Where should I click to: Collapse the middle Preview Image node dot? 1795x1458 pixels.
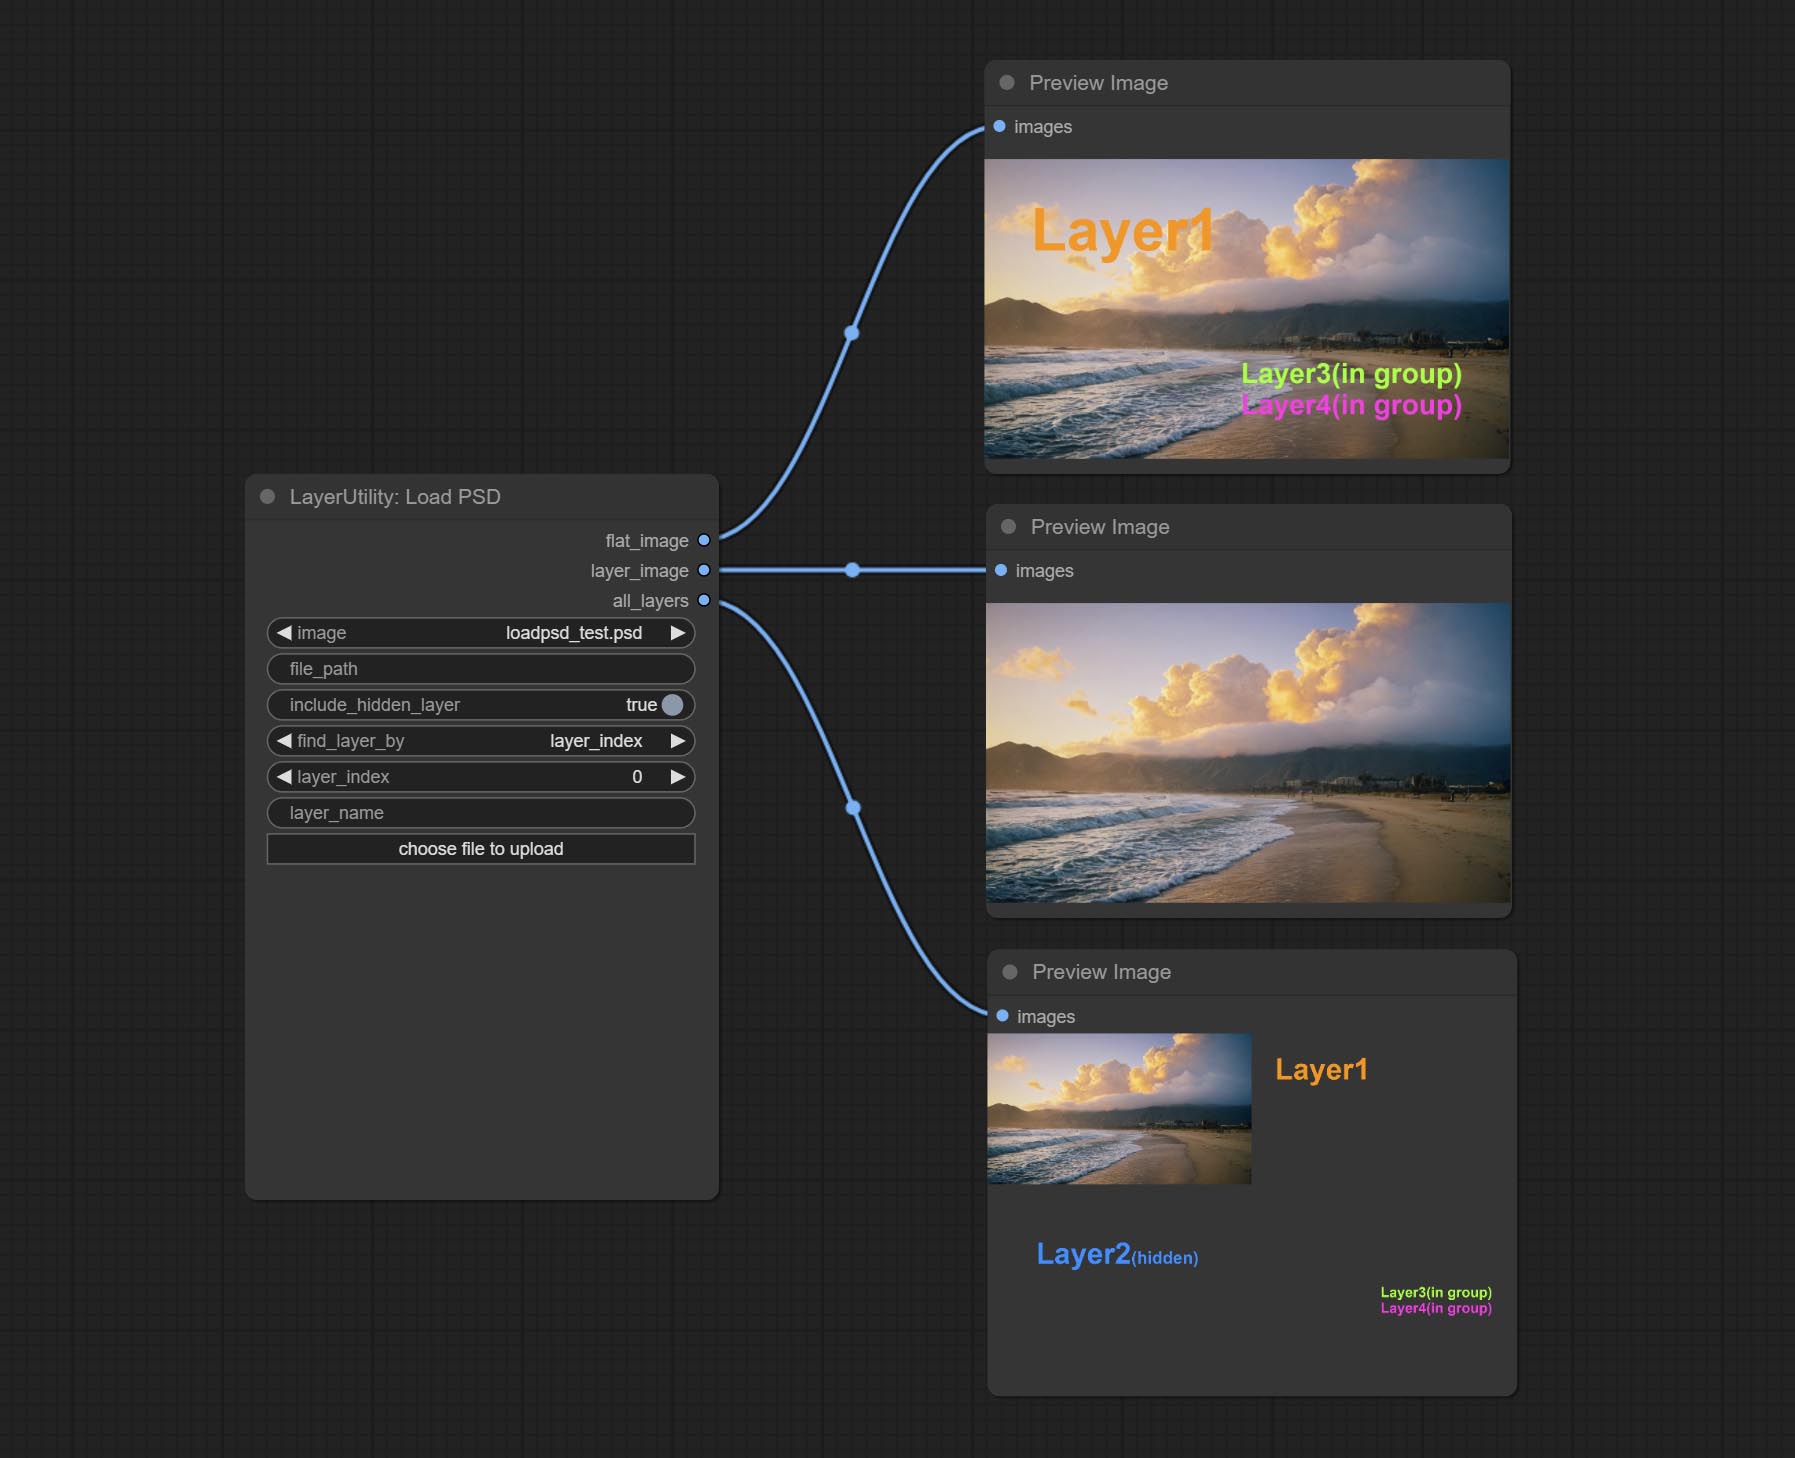[1008, 527]
